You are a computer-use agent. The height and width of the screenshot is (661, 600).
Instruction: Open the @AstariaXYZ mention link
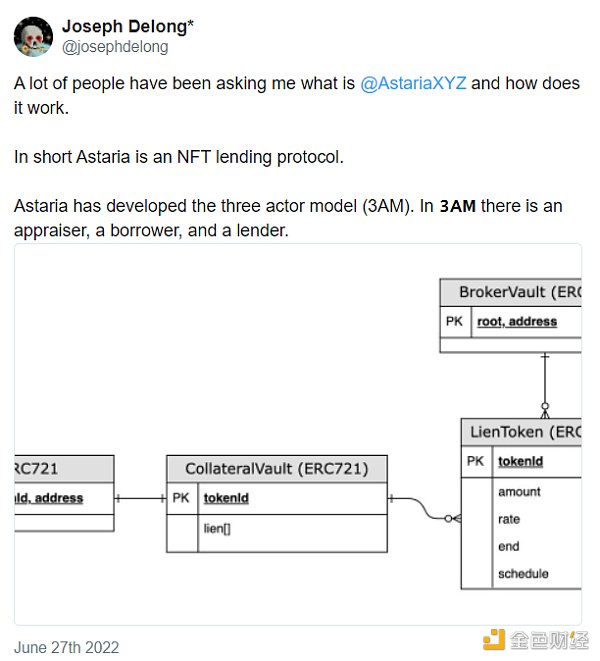pos(412,84)
